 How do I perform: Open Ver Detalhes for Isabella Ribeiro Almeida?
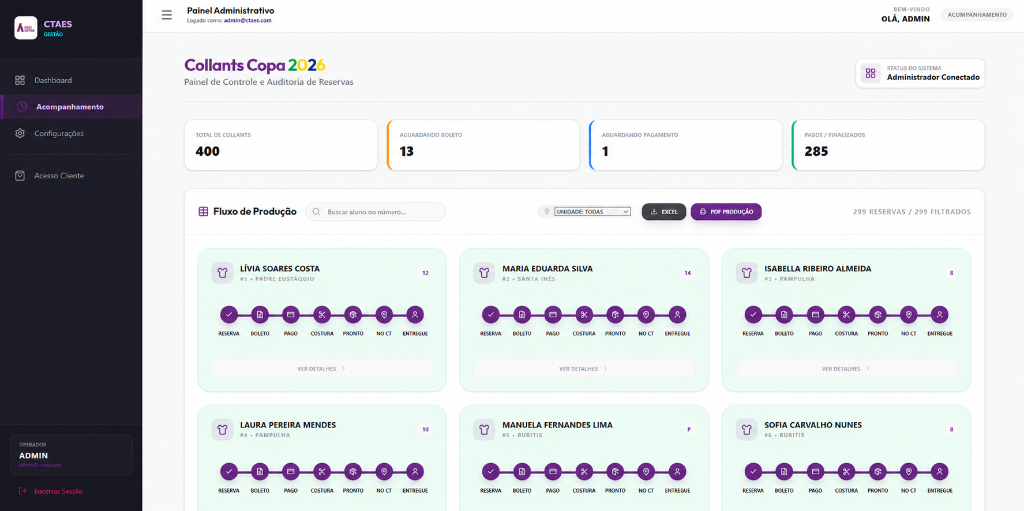[x=846, y=369]
